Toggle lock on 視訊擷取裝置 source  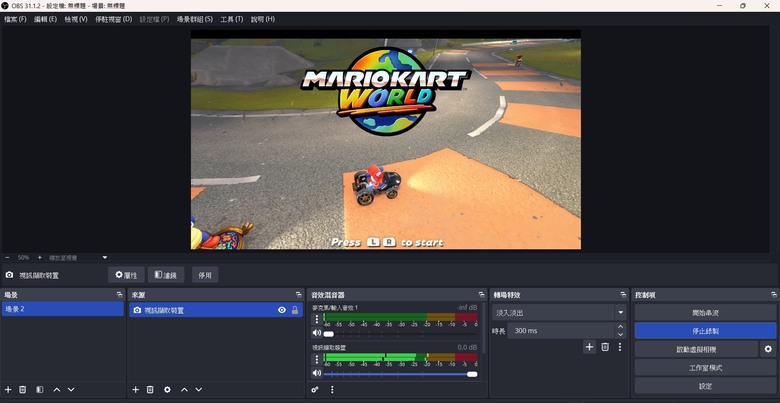pyautogui.click(x=295, y=310)
